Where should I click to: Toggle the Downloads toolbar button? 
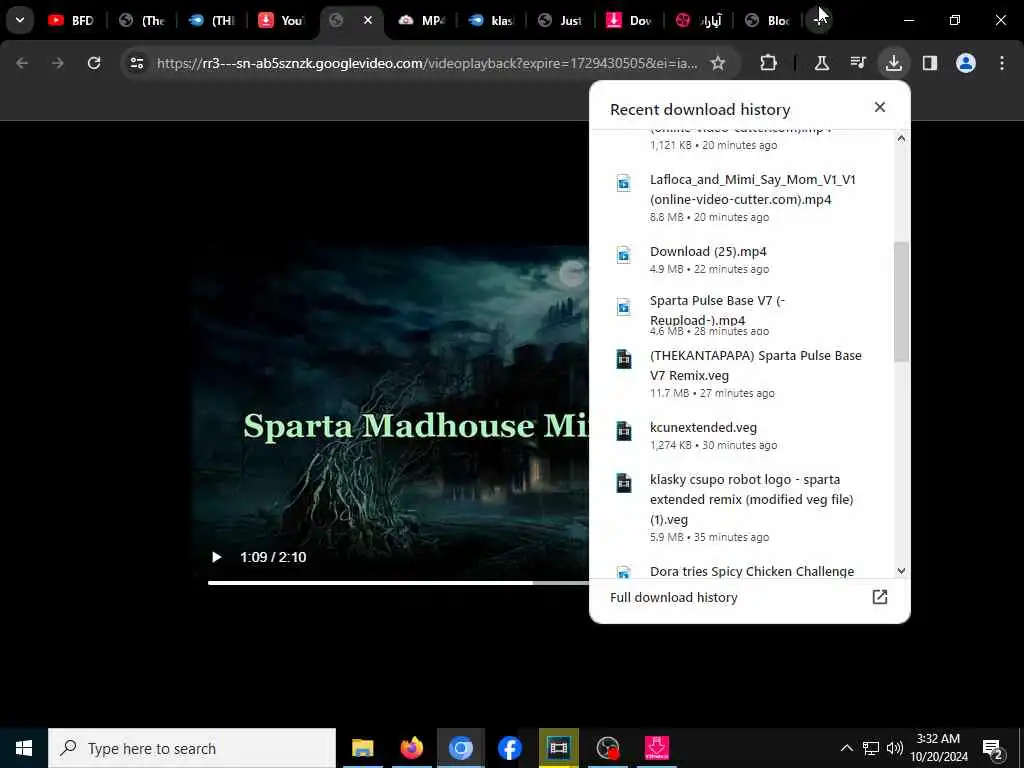tap(893, 63)
